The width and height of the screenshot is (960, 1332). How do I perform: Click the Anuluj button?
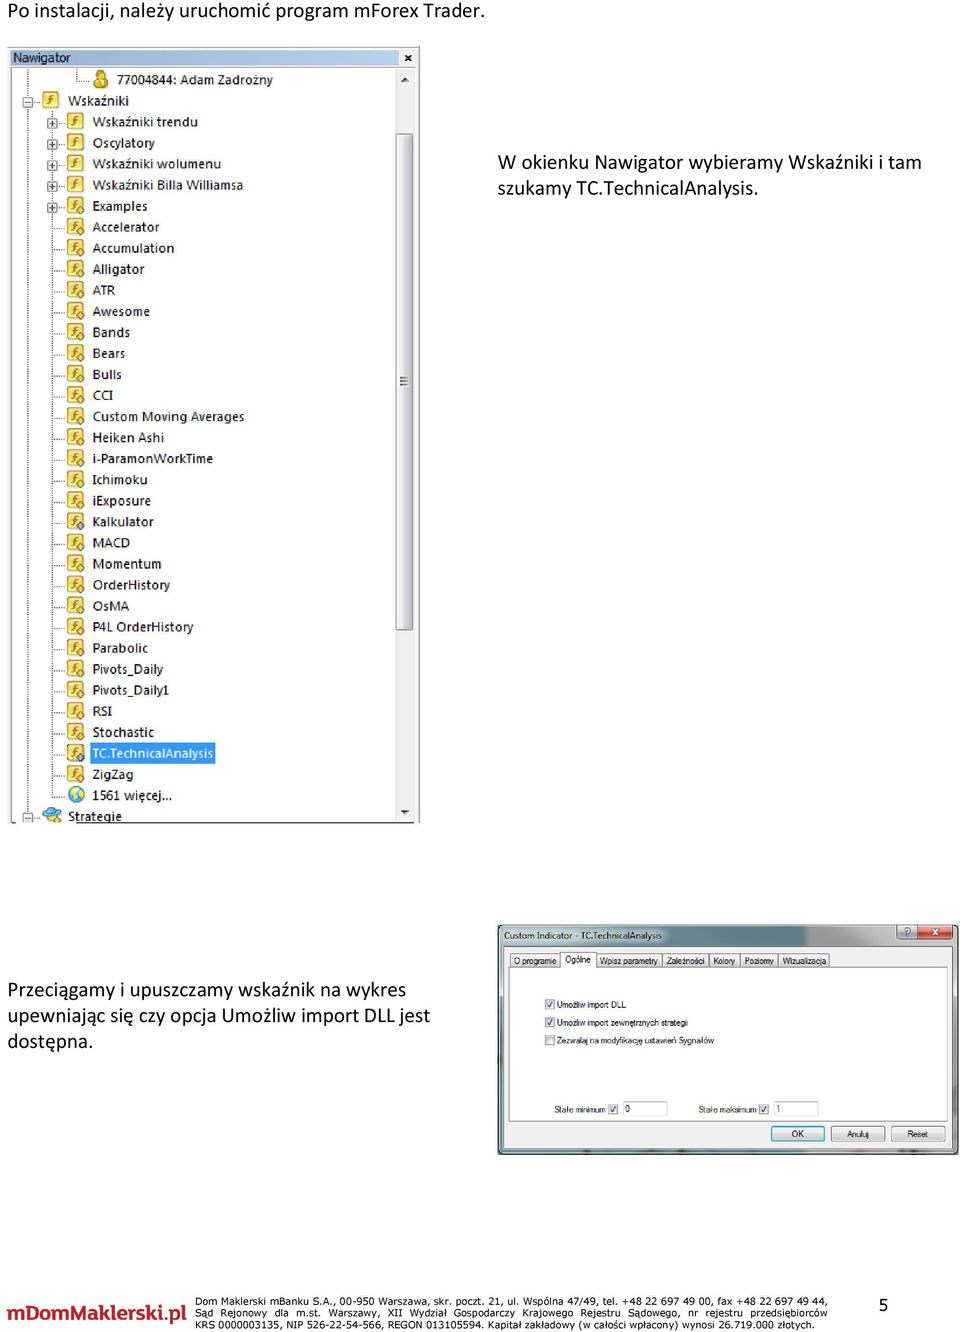tap(858, 1134)
